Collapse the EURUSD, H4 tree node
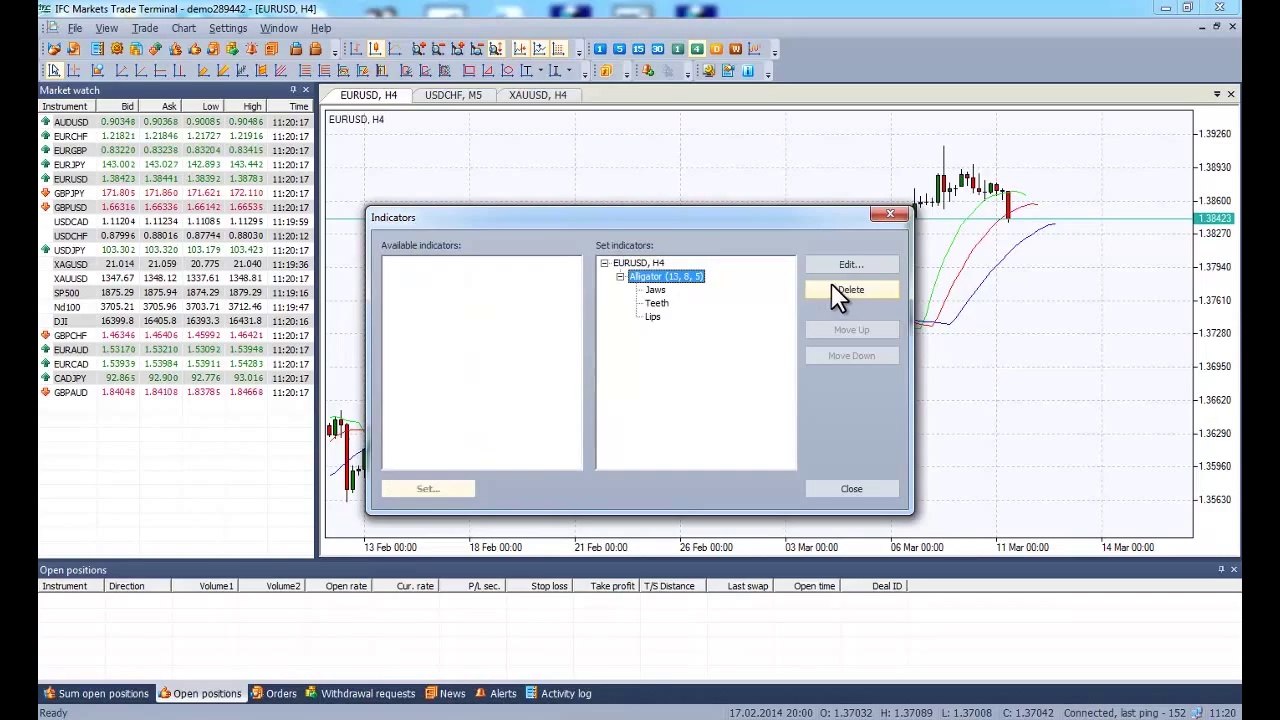 604,263
